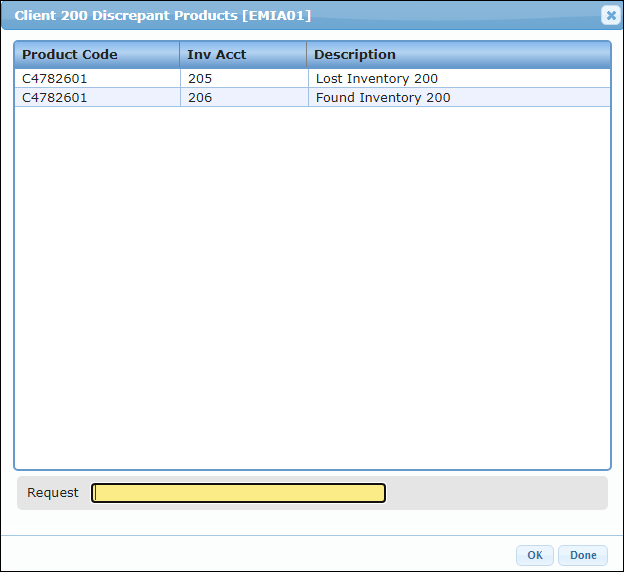Focus the yellow Request input field
Screen dimensions: 624x572
click(238, 493)
